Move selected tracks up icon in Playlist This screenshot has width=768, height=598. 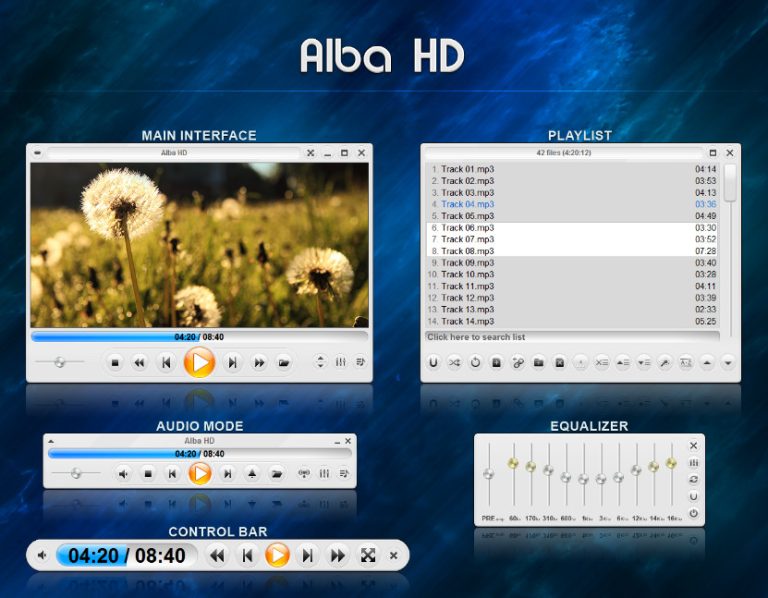pyautogui.click(x=623, y=362)
